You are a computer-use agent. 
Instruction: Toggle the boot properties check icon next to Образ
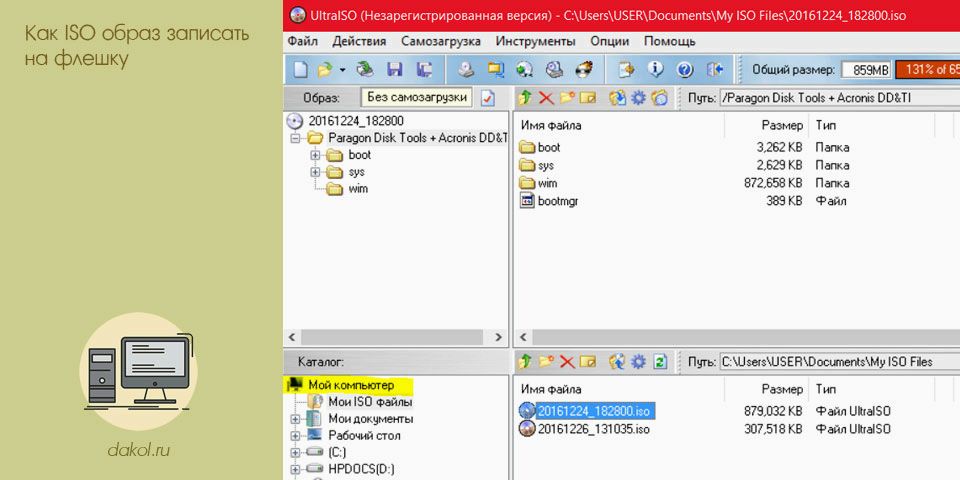click(487, 98)
